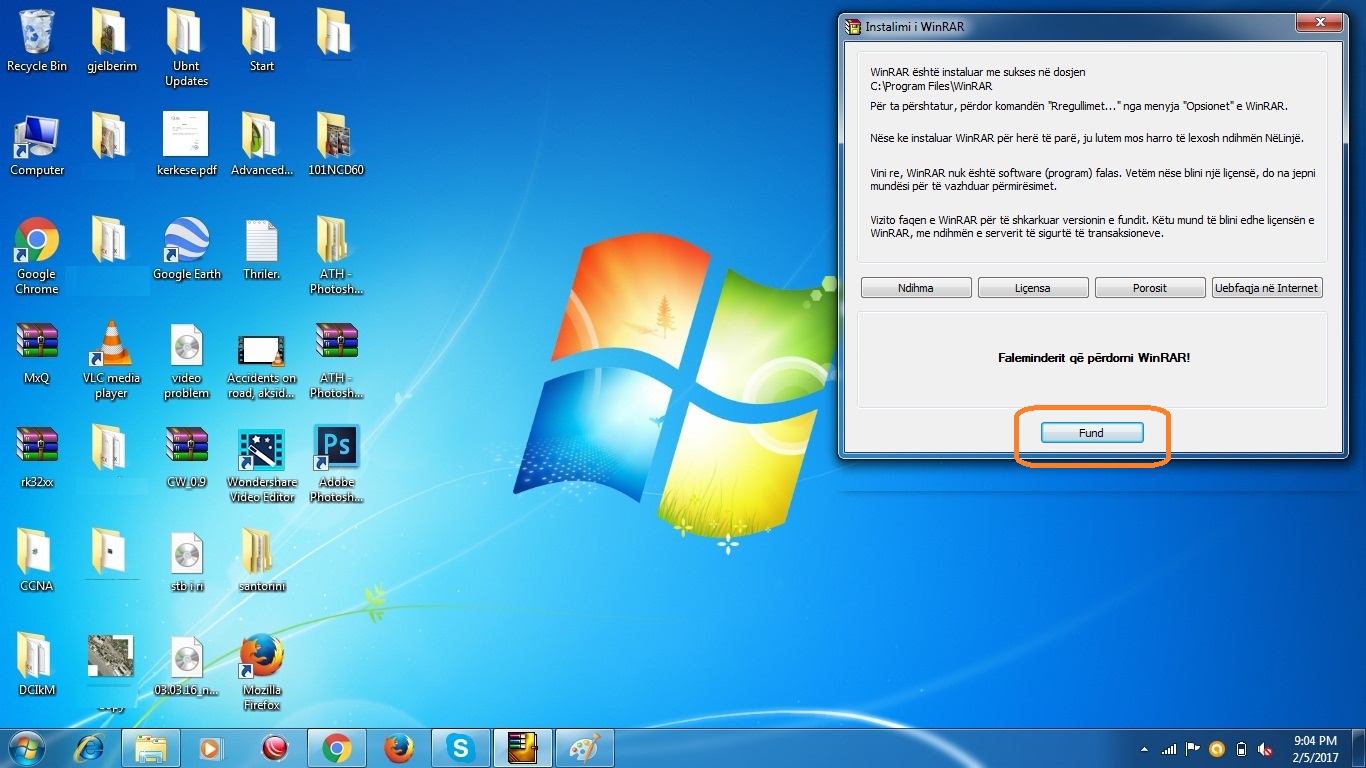Open Paint from the taskbar
The width and height of the screenshot is (1366, 768).
click(585, 748)
